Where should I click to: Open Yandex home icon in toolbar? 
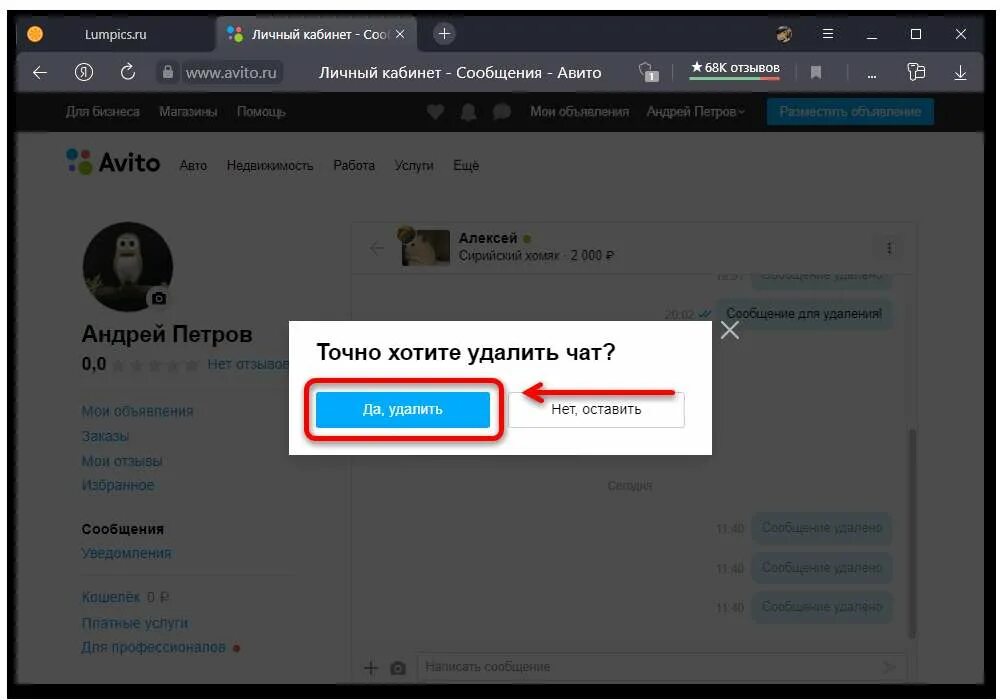pos(84,73)
